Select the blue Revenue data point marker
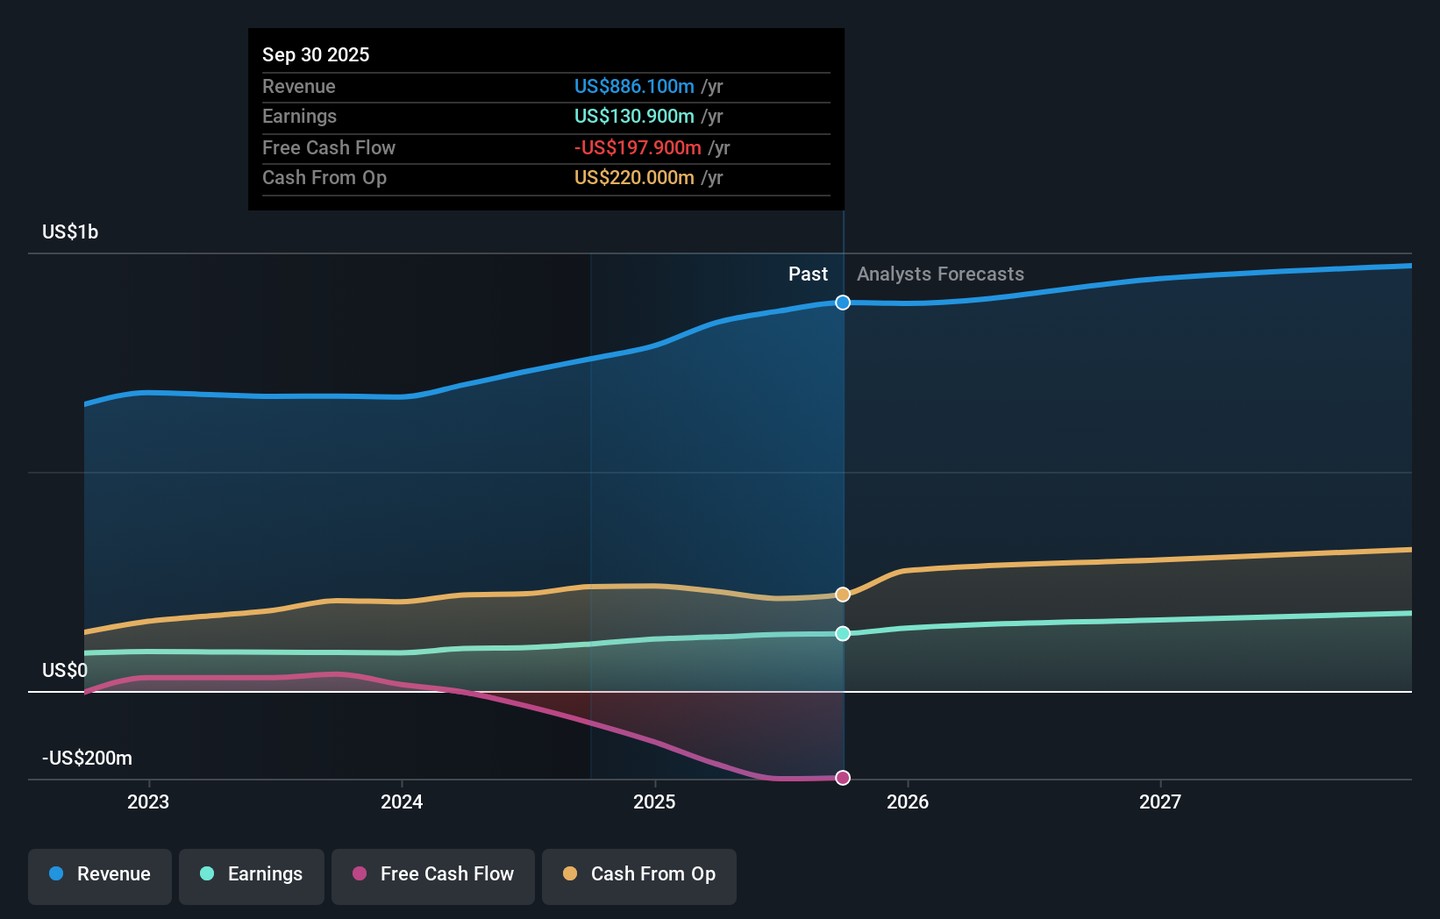The image size is (1440, 919). point(843,303)
